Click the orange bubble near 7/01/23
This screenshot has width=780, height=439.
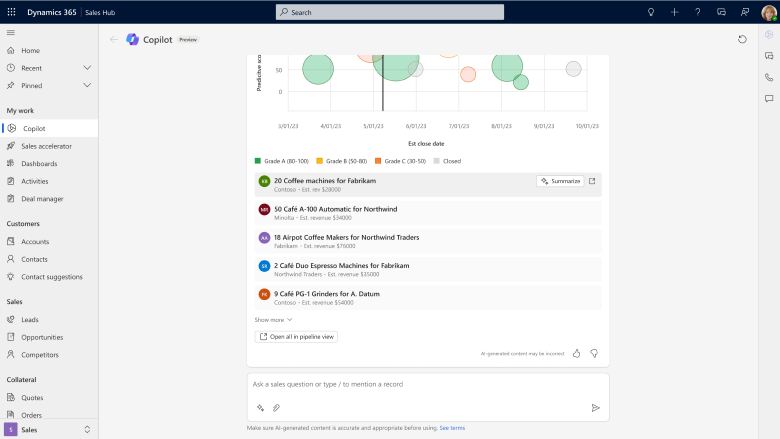coord(468,75)
